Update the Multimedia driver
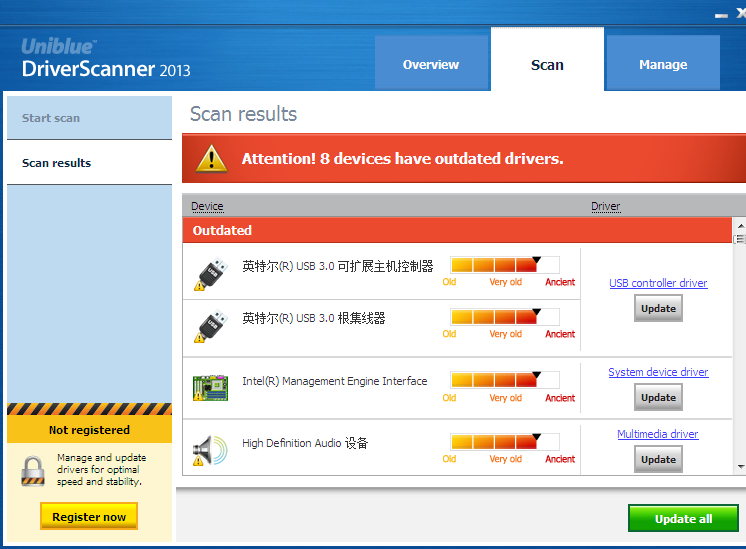The height and width of the screenshot is (549, 746). click(x=658, y=459)
